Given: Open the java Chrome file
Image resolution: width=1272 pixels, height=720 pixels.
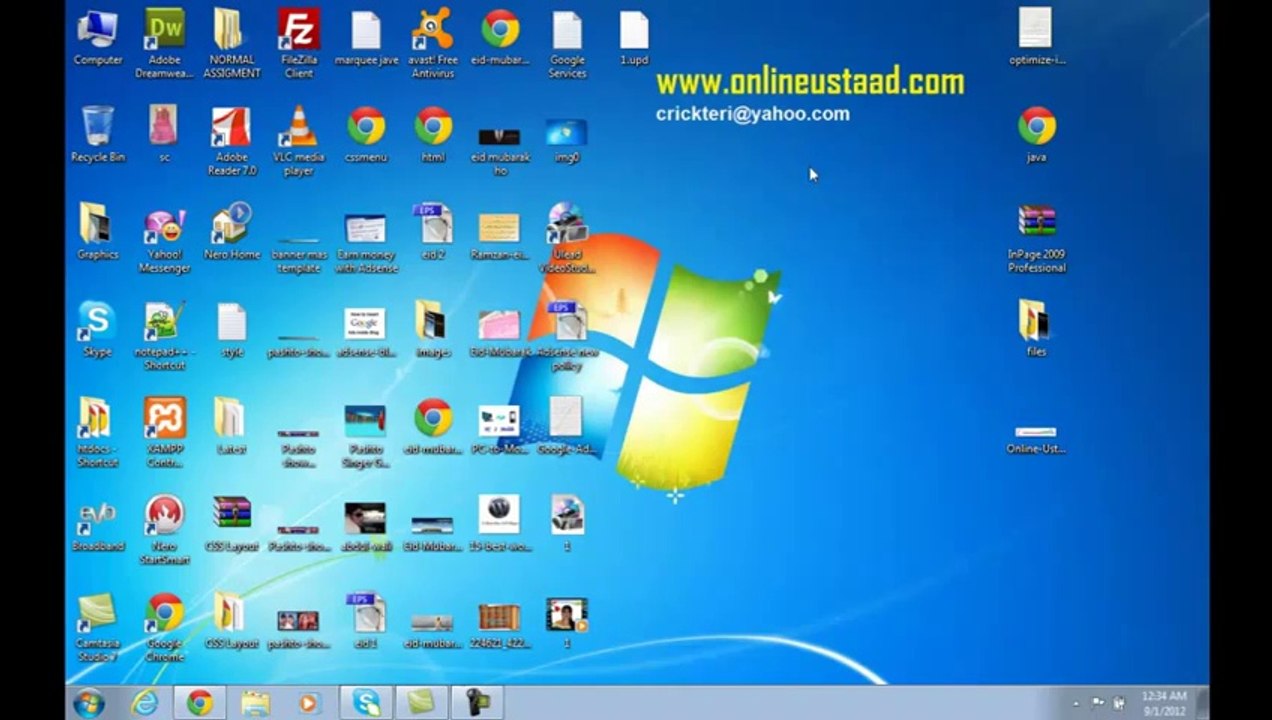Looking at the screenshot, I should [x=1036, y=134].
